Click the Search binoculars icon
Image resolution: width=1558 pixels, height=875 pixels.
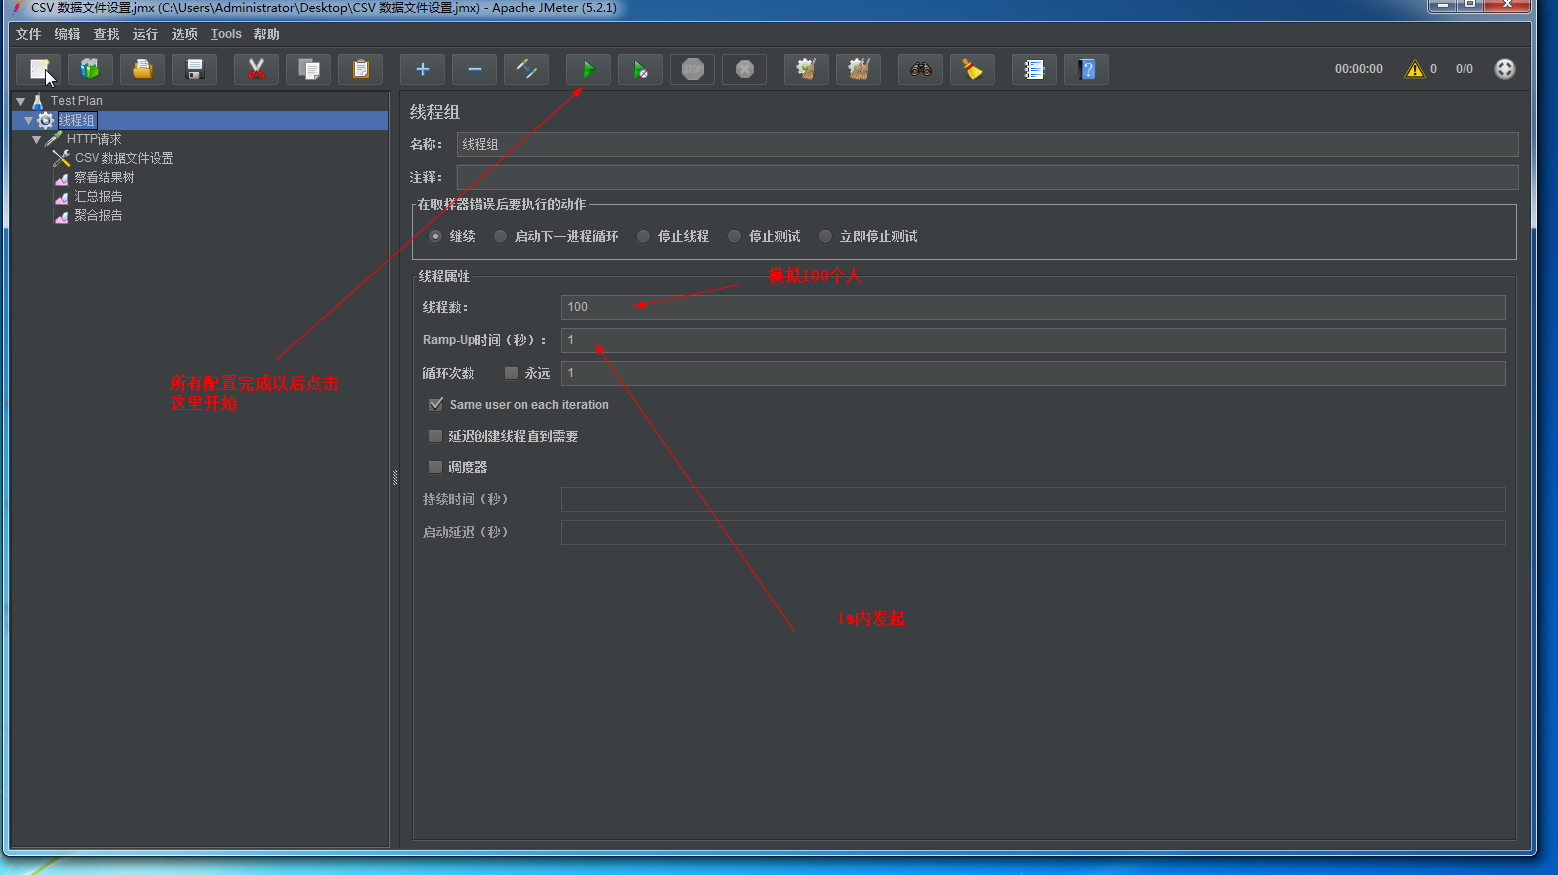920,69
